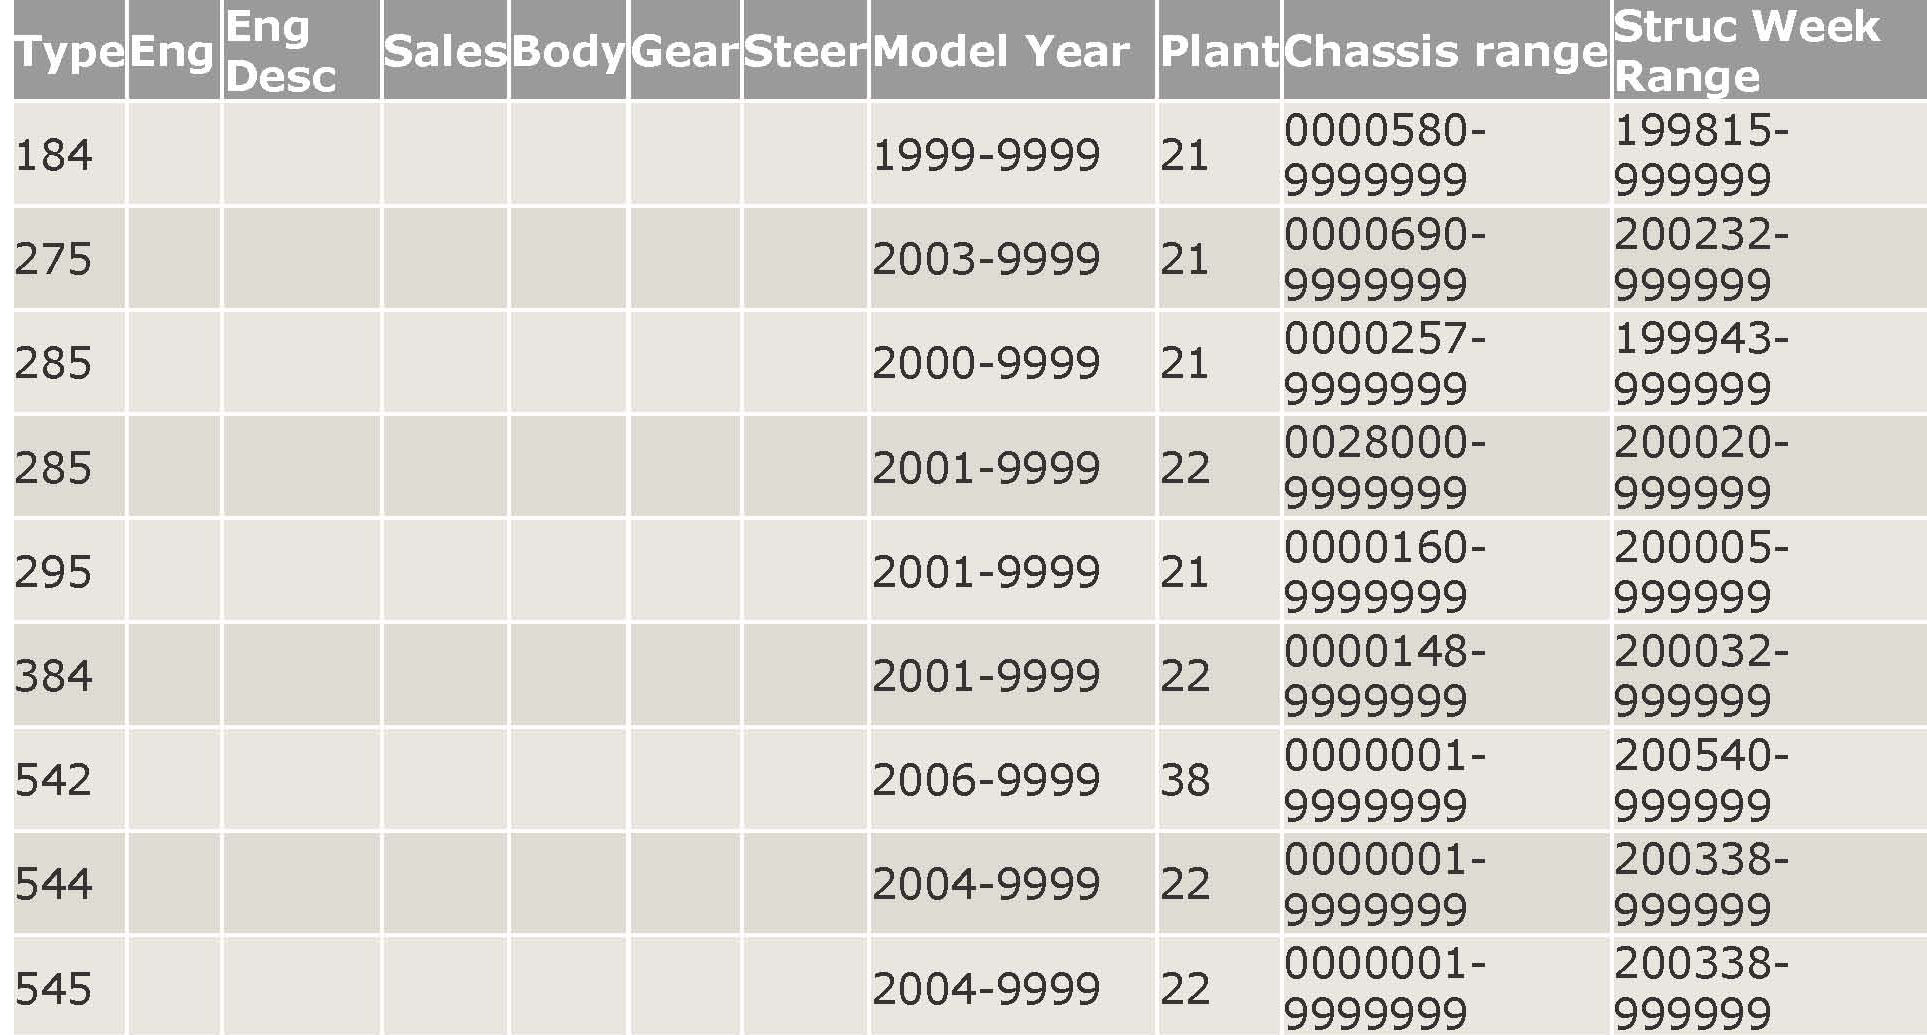1927x1035 pixels.
Task: Click the Struc Week Range header
Action: coord(1746,51)
